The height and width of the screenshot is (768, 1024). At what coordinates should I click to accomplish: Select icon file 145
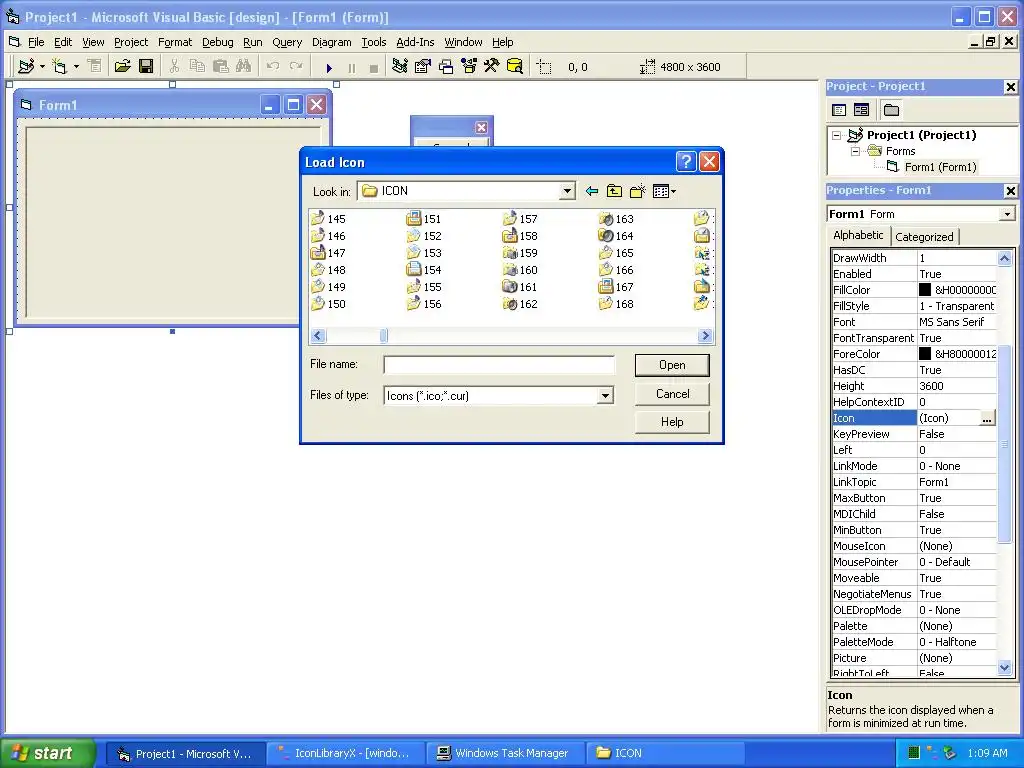pyautogui.click(x=328, y=219)
